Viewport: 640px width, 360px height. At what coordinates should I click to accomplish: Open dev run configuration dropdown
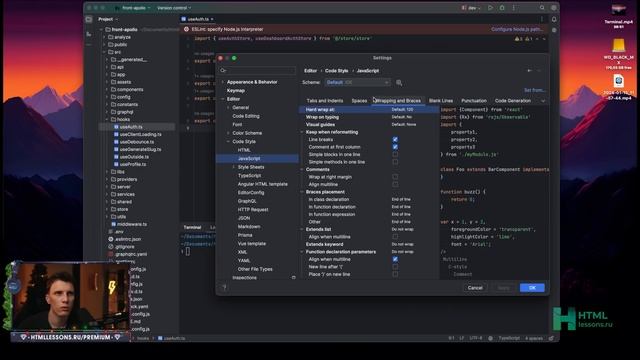click(x=471, y=8)
